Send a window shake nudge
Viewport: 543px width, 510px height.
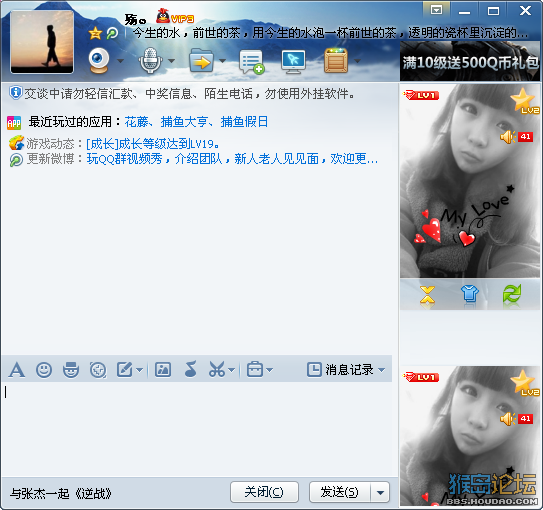(98, 370)
